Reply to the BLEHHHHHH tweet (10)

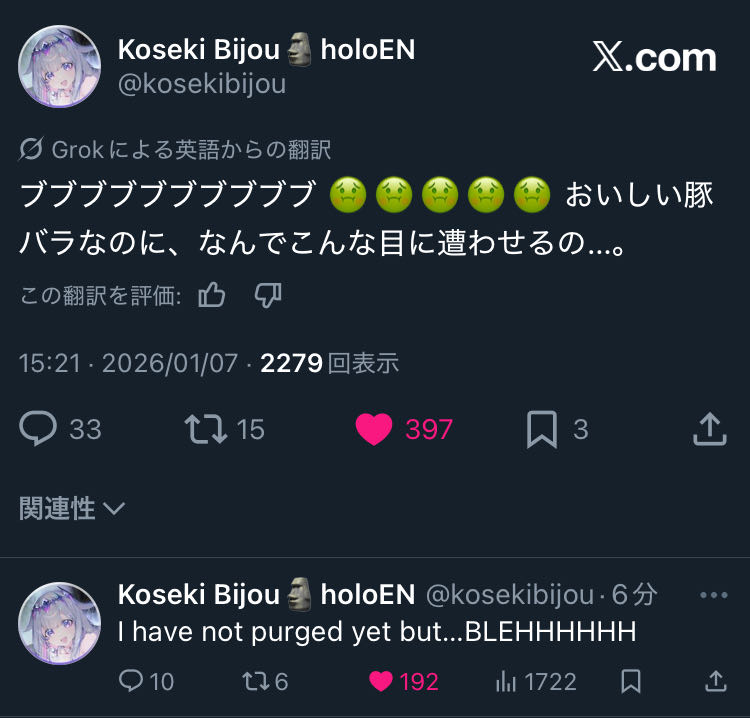click(146, 681)
